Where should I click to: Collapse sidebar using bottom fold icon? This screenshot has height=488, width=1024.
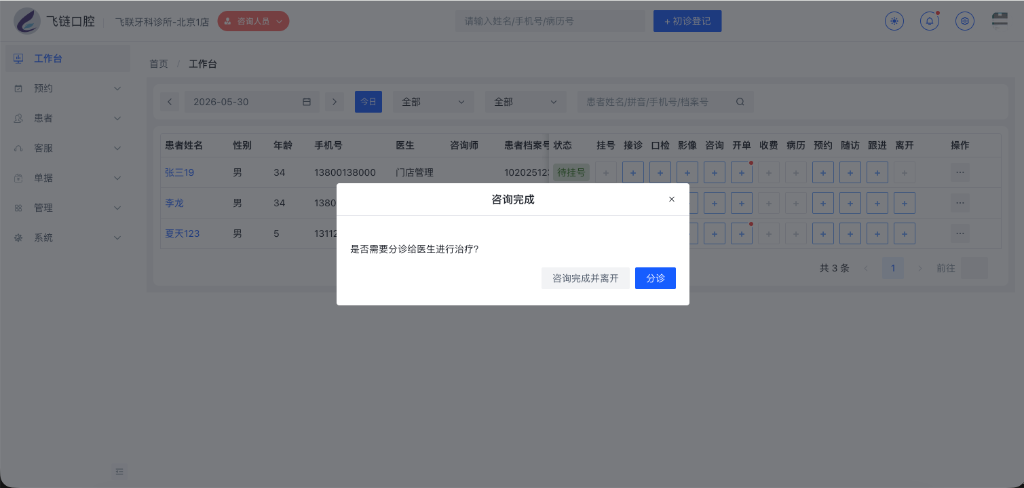[x=120, y=470]
